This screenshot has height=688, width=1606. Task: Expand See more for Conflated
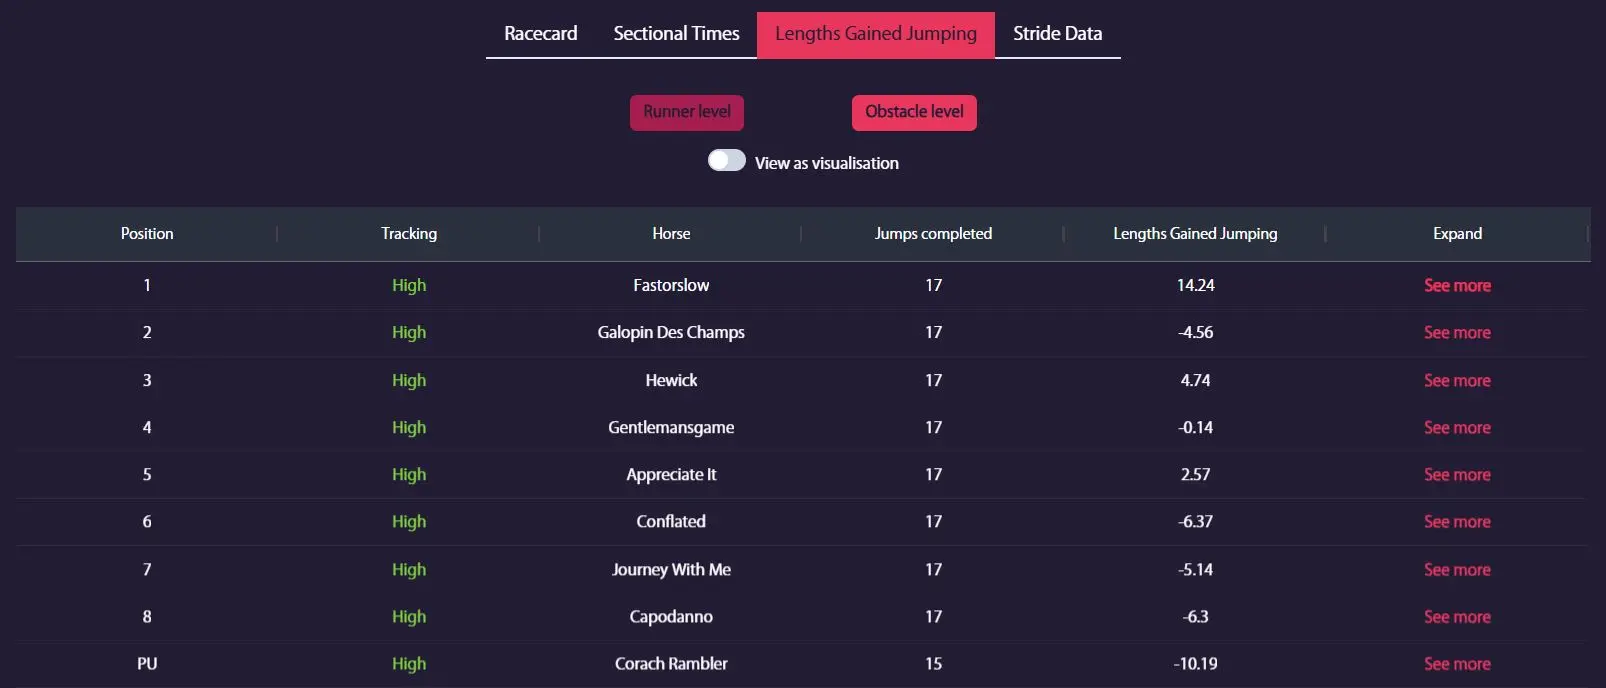[1457, 522]
